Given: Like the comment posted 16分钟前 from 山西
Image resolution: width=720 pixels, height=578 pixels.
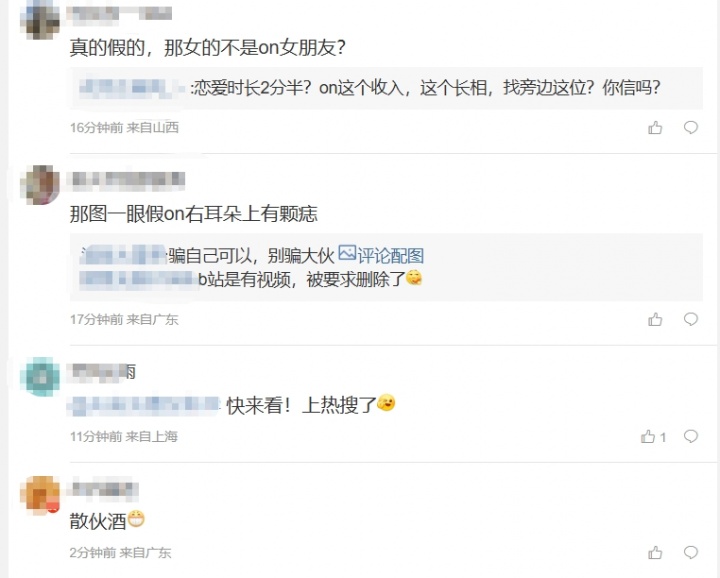Looking at the screenshot, I should [x=655, y=128].
